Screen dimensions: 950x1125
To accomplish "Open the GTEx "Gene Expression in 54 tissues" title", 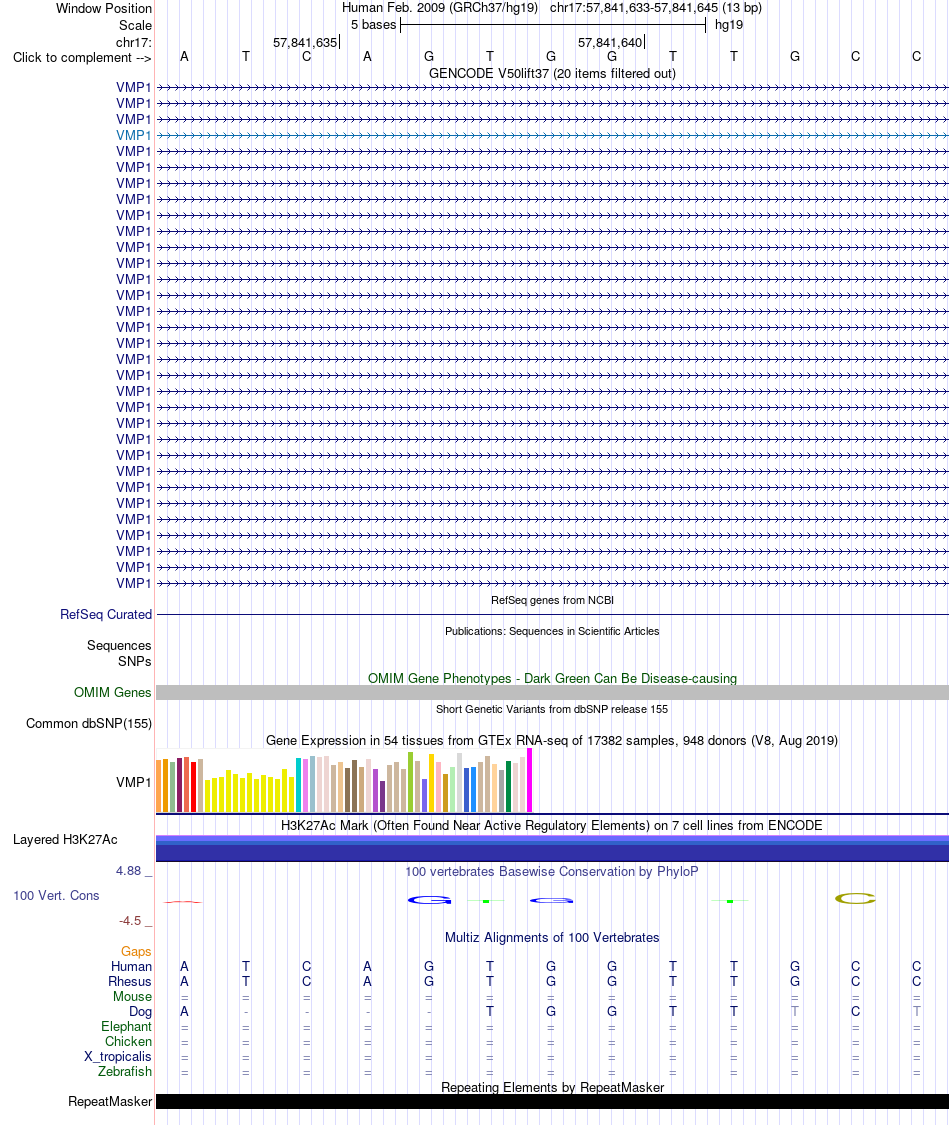I will pos(552,740).
